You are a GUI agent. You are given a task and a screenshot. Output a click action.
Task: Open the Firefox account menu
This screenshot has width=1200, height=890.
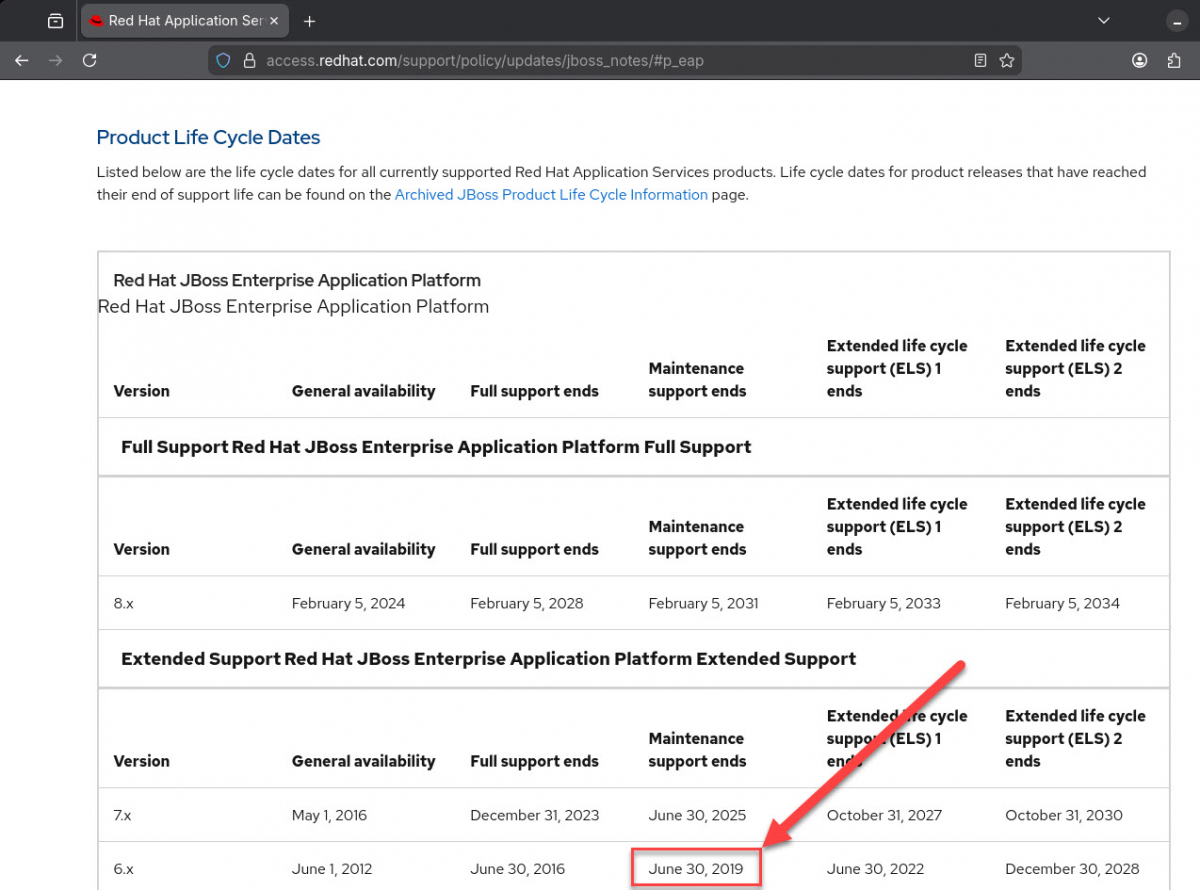coord(1139,61)
